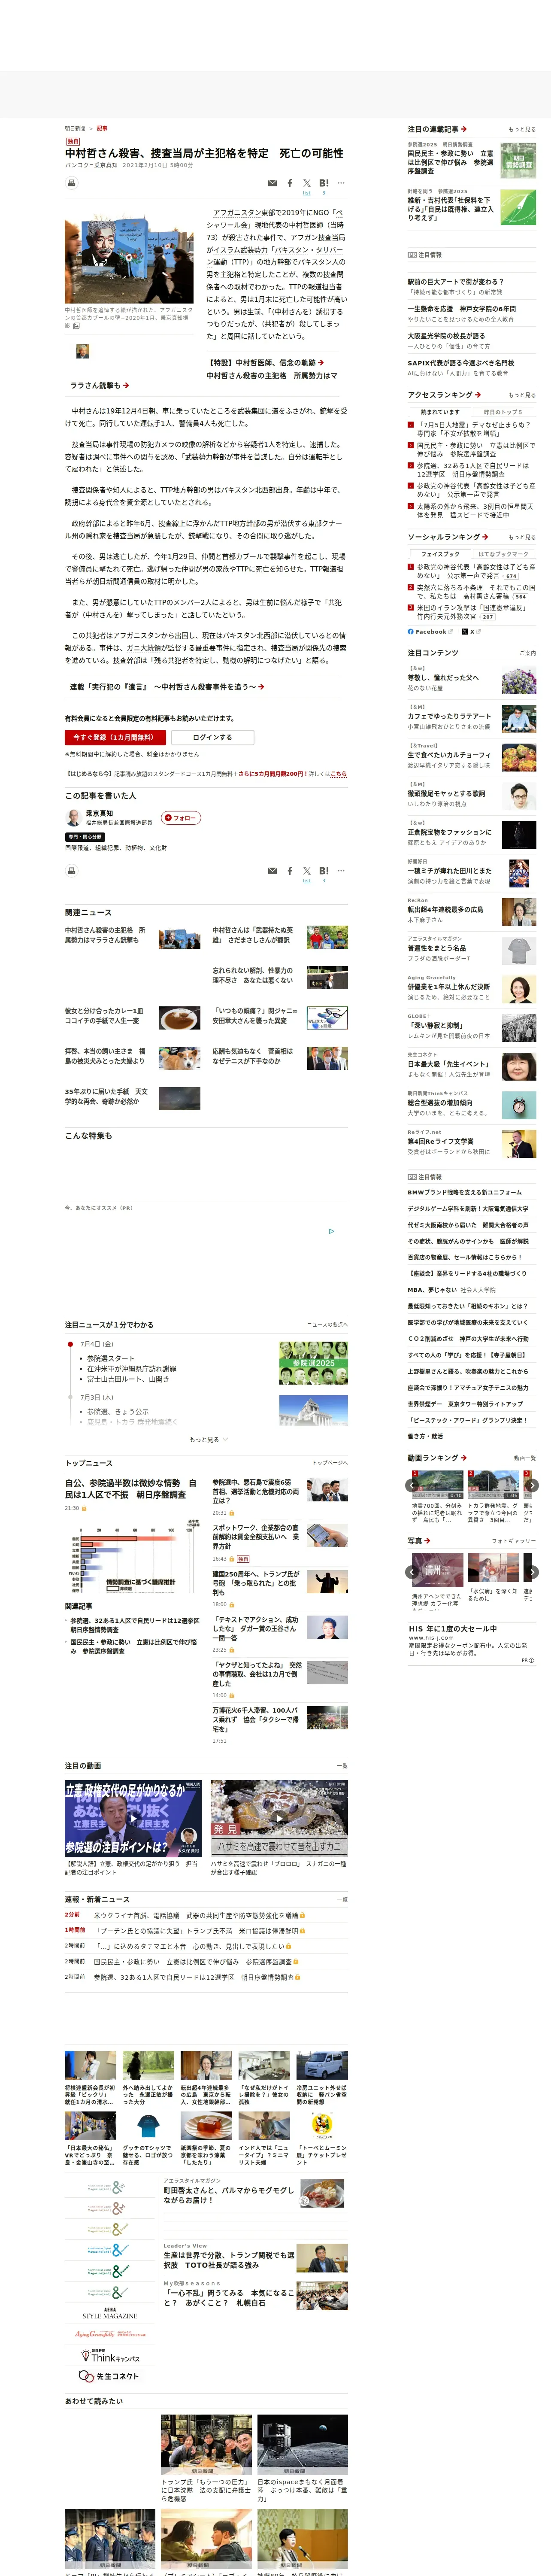This screenshot has width=551, height=2576.
Task: Click the ログインする button
Action: tap(212, 737)
